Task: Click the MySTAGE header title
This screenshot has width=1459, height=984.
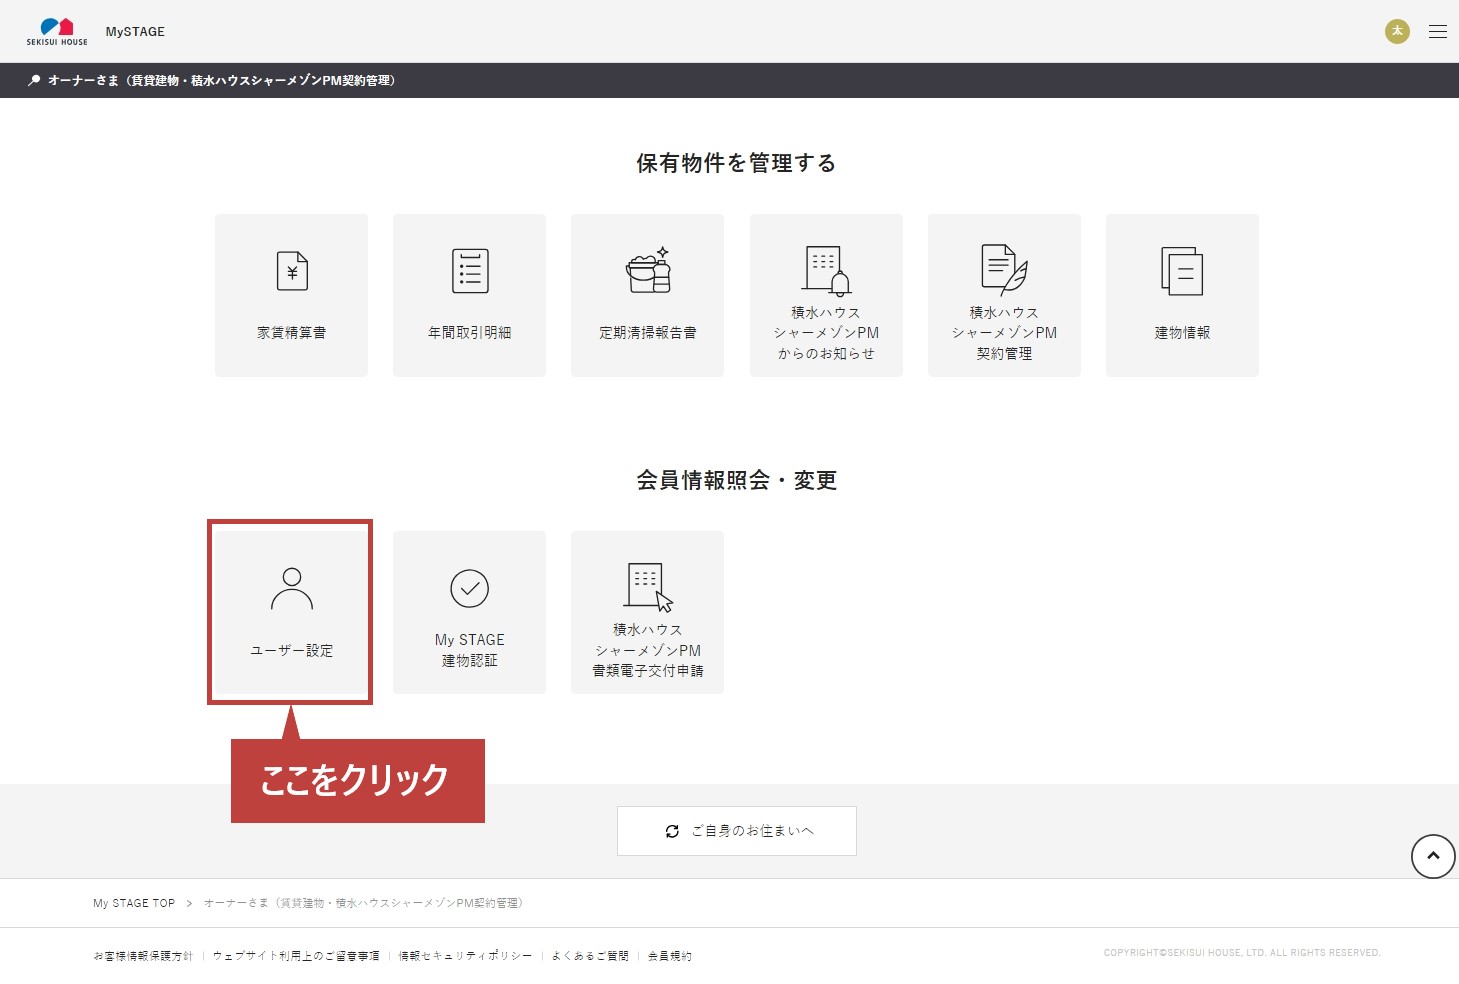Action: pyautogui.click(x=135, y=32)
